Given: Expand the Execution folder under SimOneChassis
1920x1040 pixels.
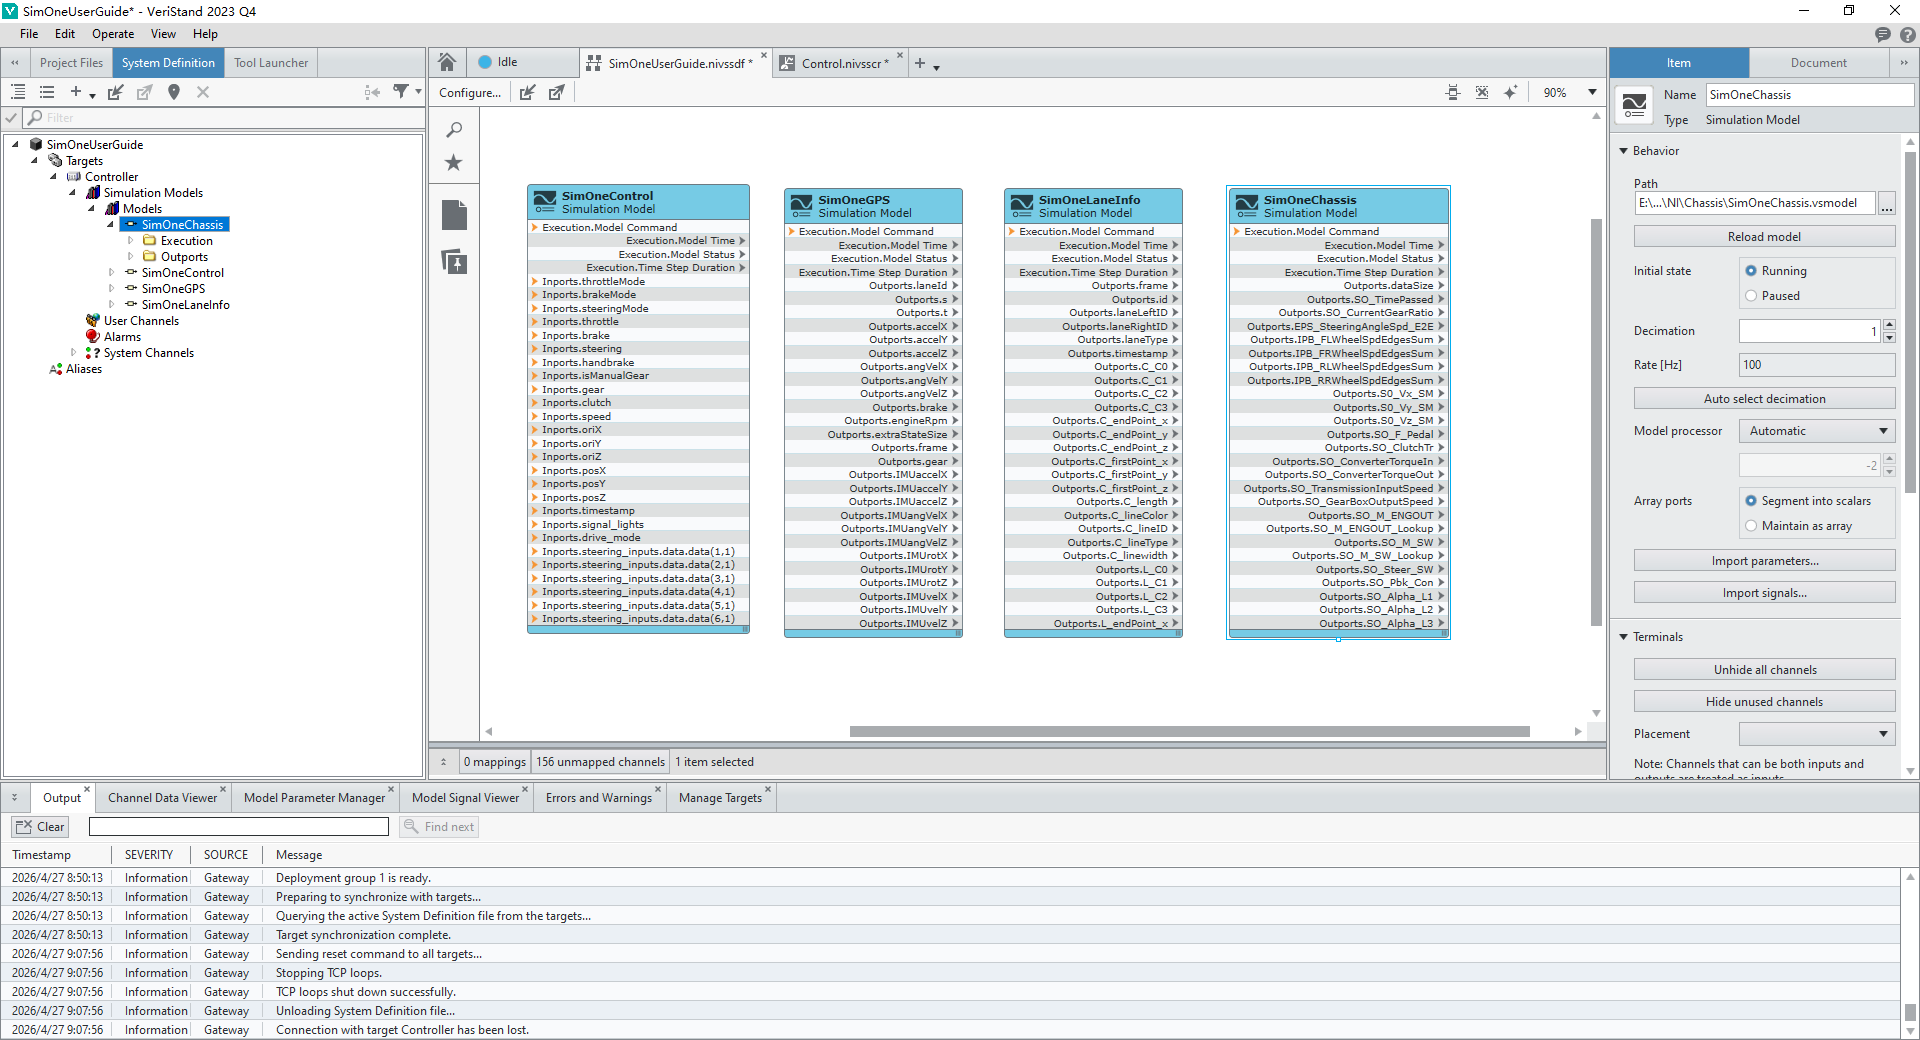Looking at the screenshot, I should [x=131, y=241].
